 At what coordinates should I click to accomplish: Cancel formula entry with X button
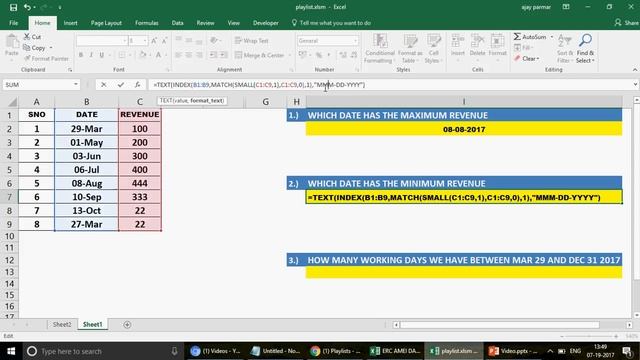click(104, 84)
